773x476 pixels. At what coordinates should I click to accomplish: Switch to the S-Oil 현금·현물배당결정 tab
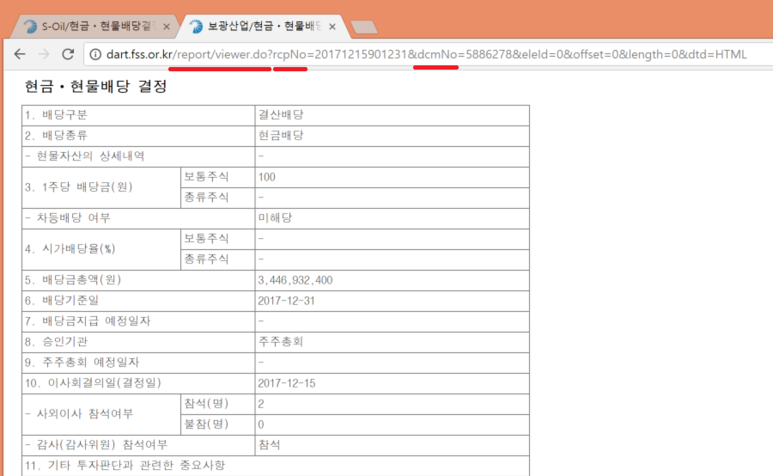(x=93, y=26)
